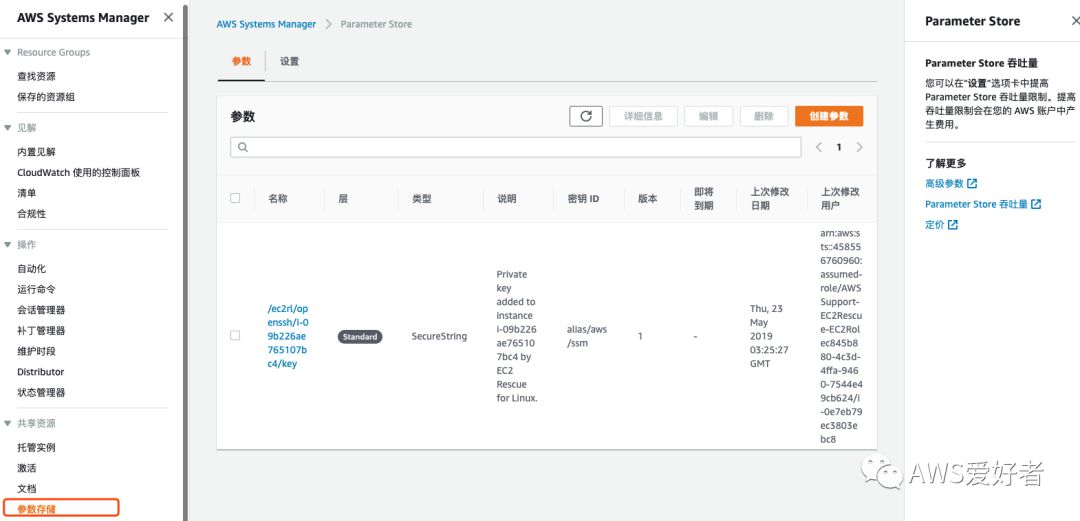Switch to the 参数 tab

tap(241, 61)
